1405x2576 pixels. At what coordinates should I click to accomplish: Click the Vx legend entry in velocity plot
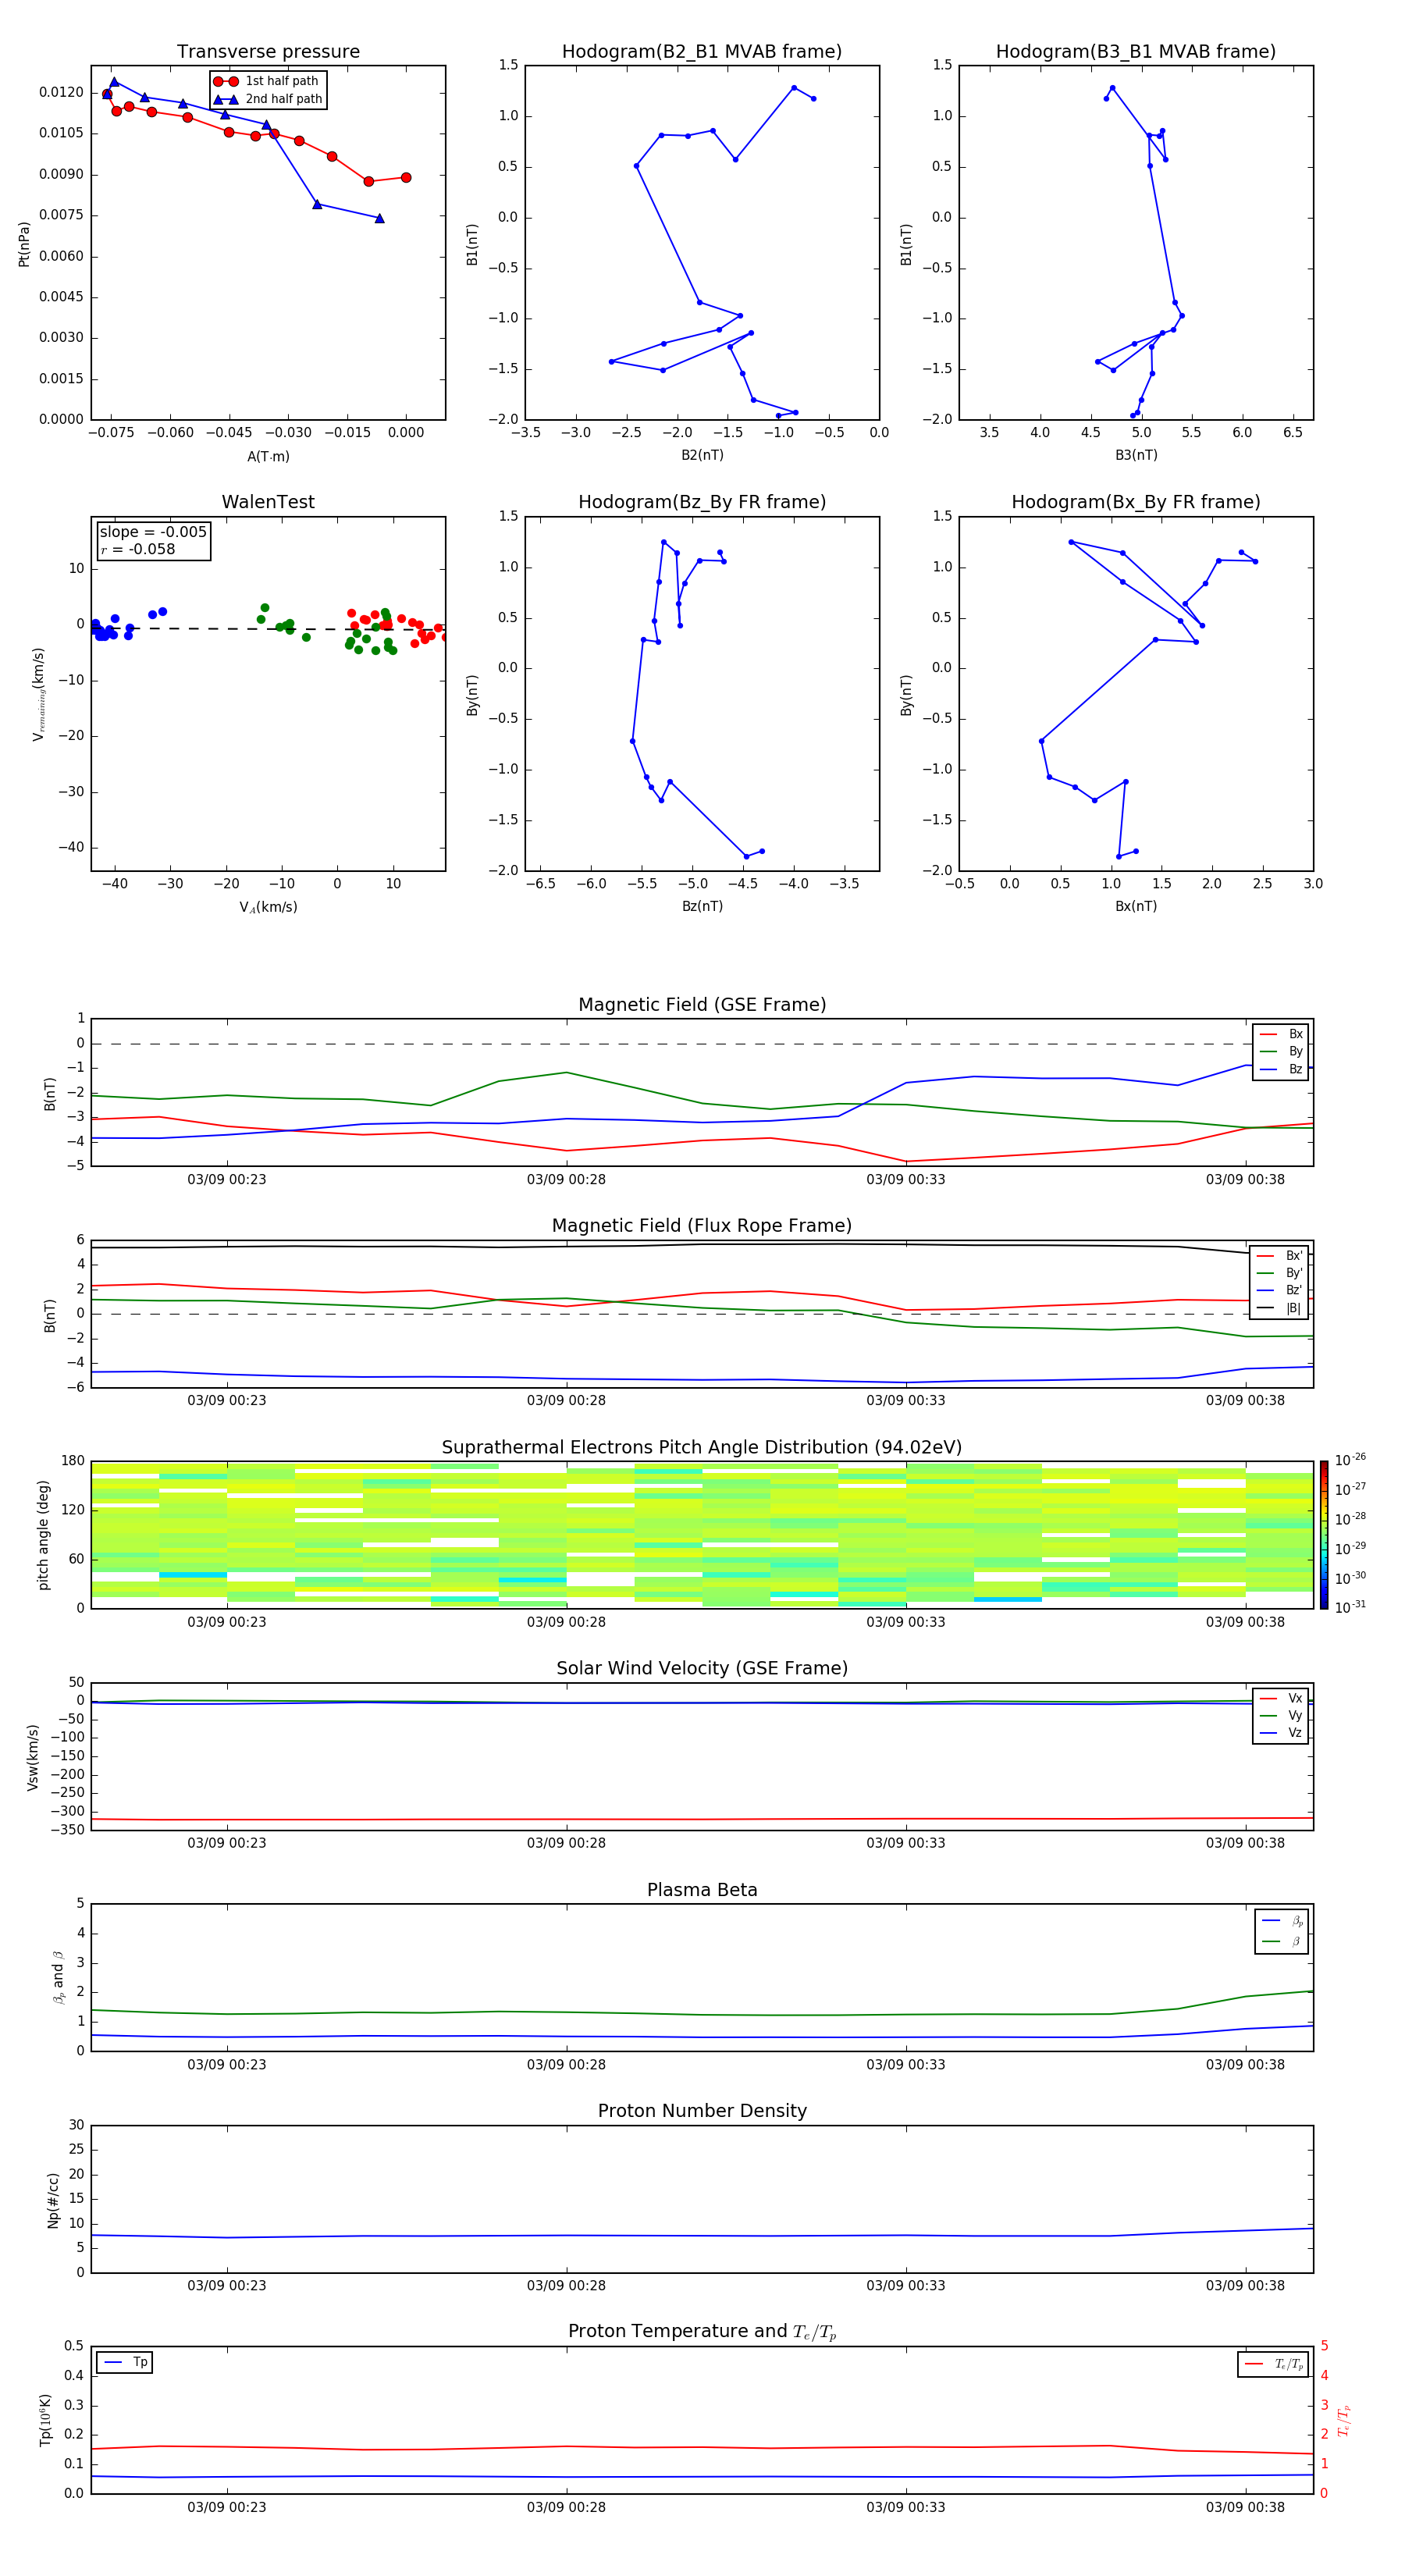point(1281,1699)
